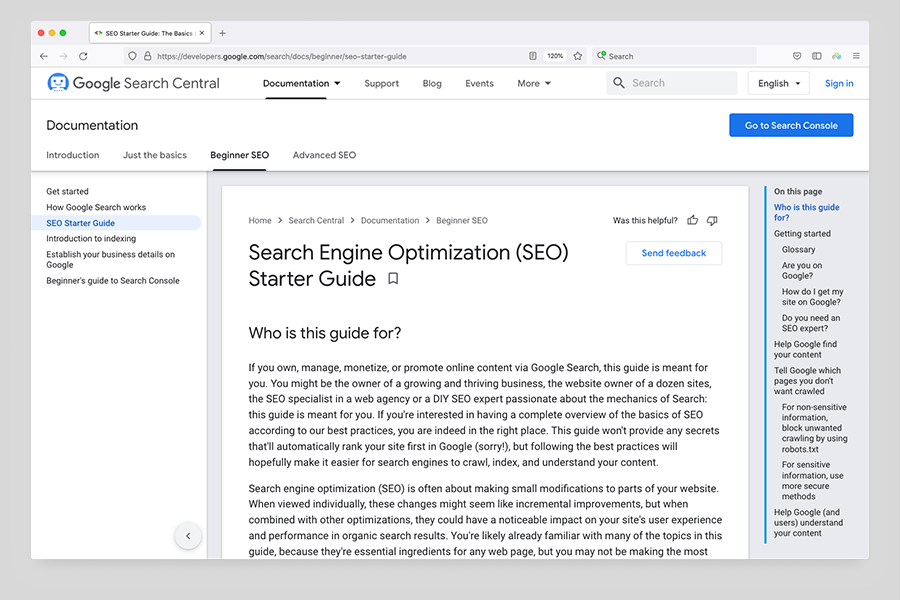The image size is (900, 600).
Task: Bookmark this page with the star icon
Action: click(x=578, y=56)
